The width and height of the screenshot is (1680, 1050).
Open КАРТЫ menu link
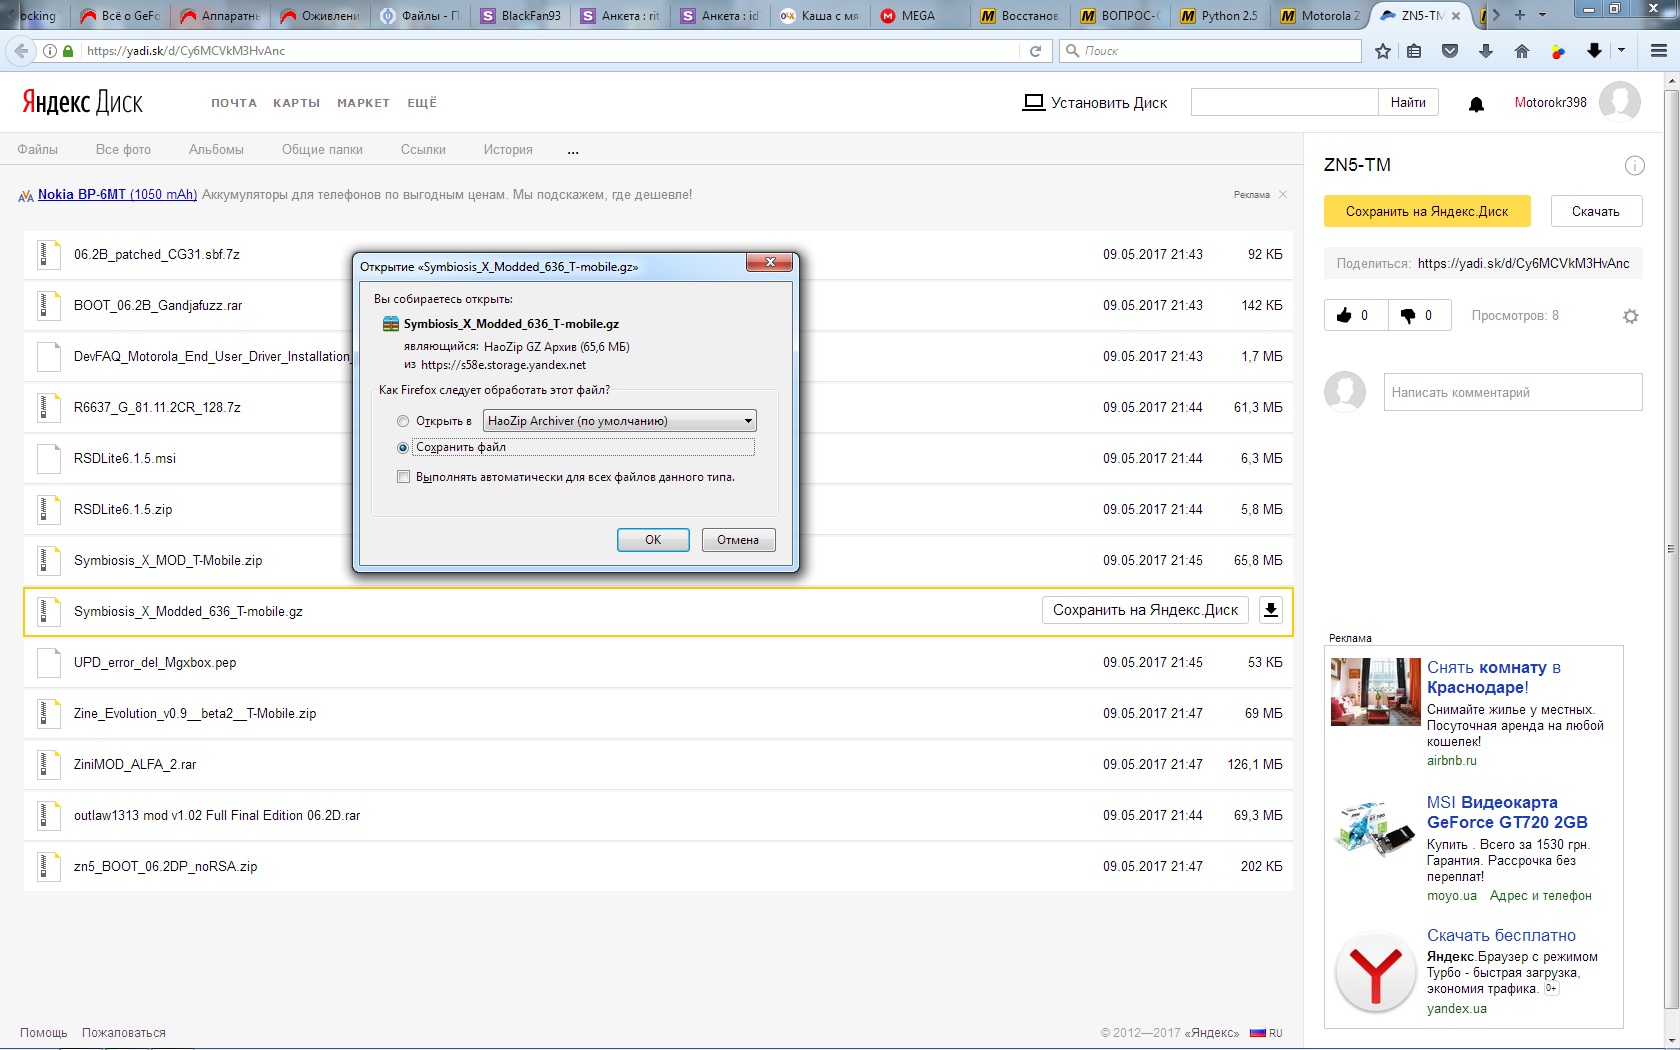pyautogui.click(x=297, y=103)
